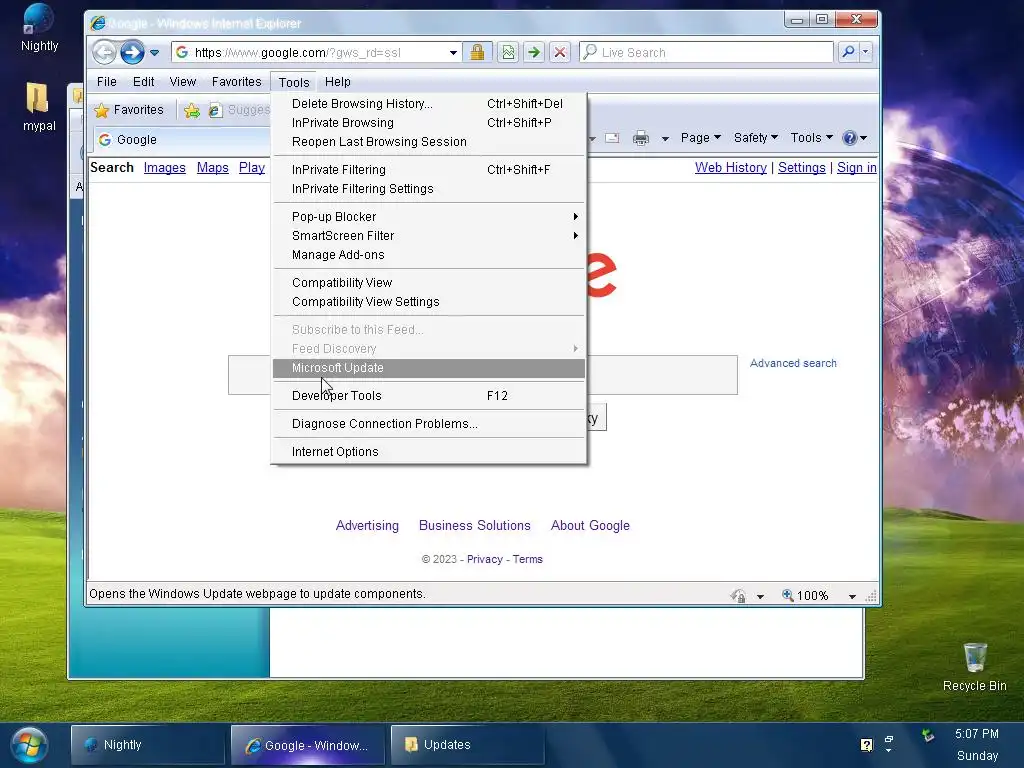Open the search provider dropdown arrow

coord(866,52)
